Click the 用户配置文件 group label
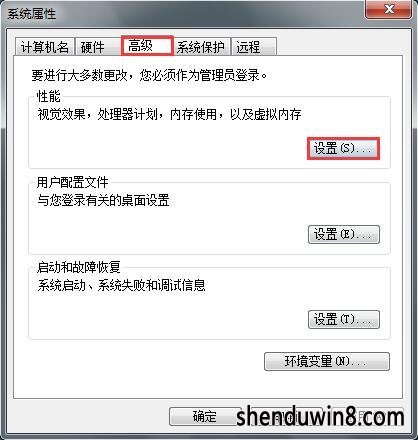 click(73, 182)
